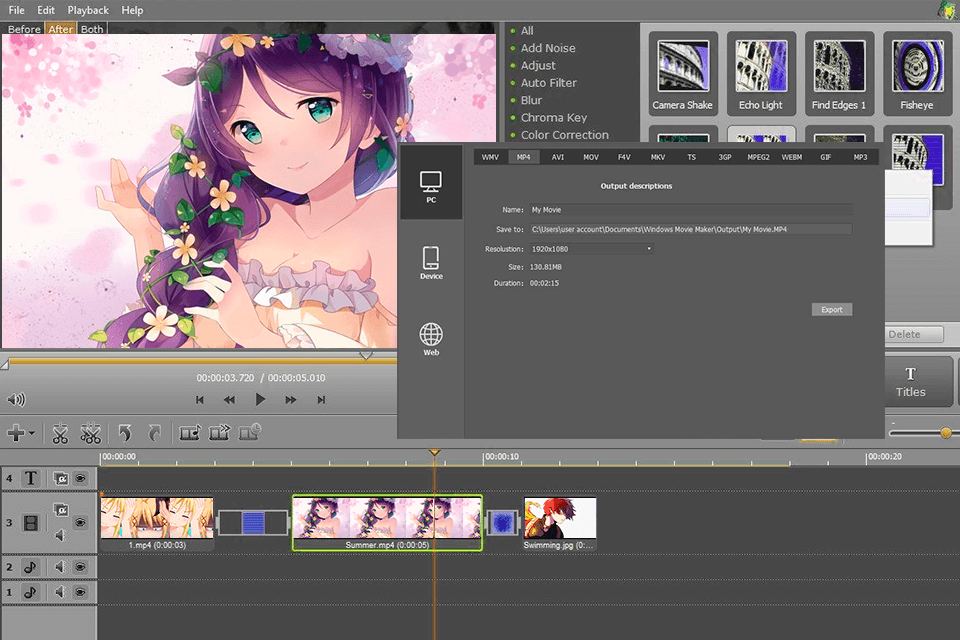The width and height of the screenshot is (960, 640).
Task: Adjust the timeline zoom slider
Action: pos(944,433)
